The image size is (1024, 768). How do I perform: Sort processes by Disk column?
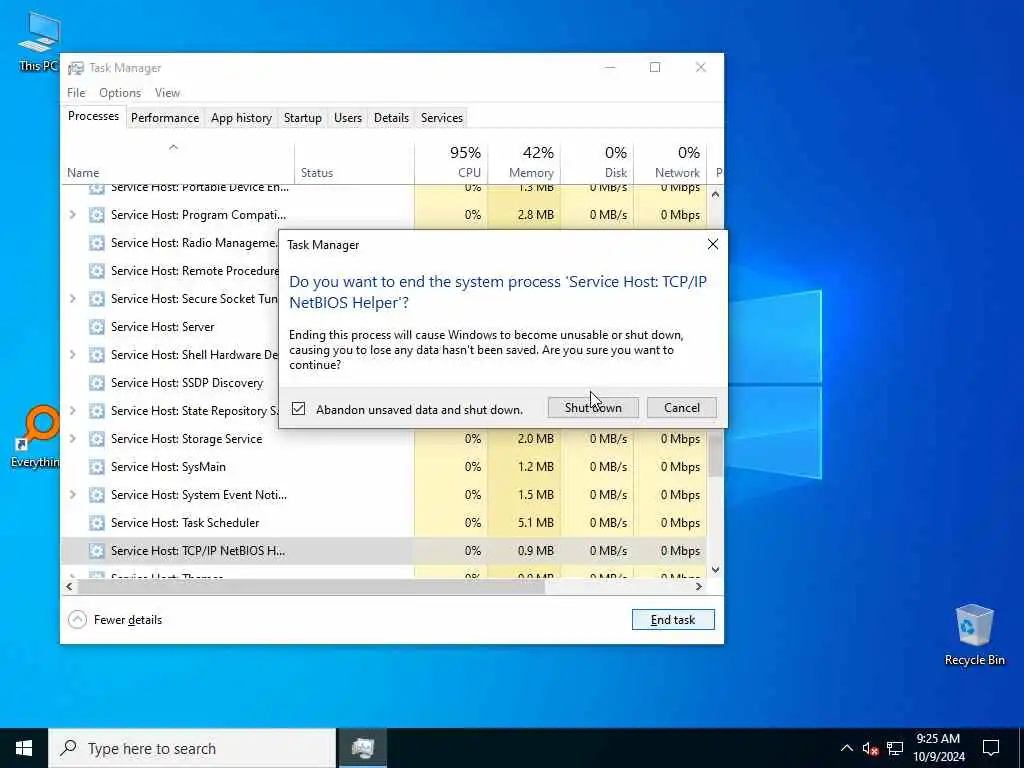click(x=597, y=162)
